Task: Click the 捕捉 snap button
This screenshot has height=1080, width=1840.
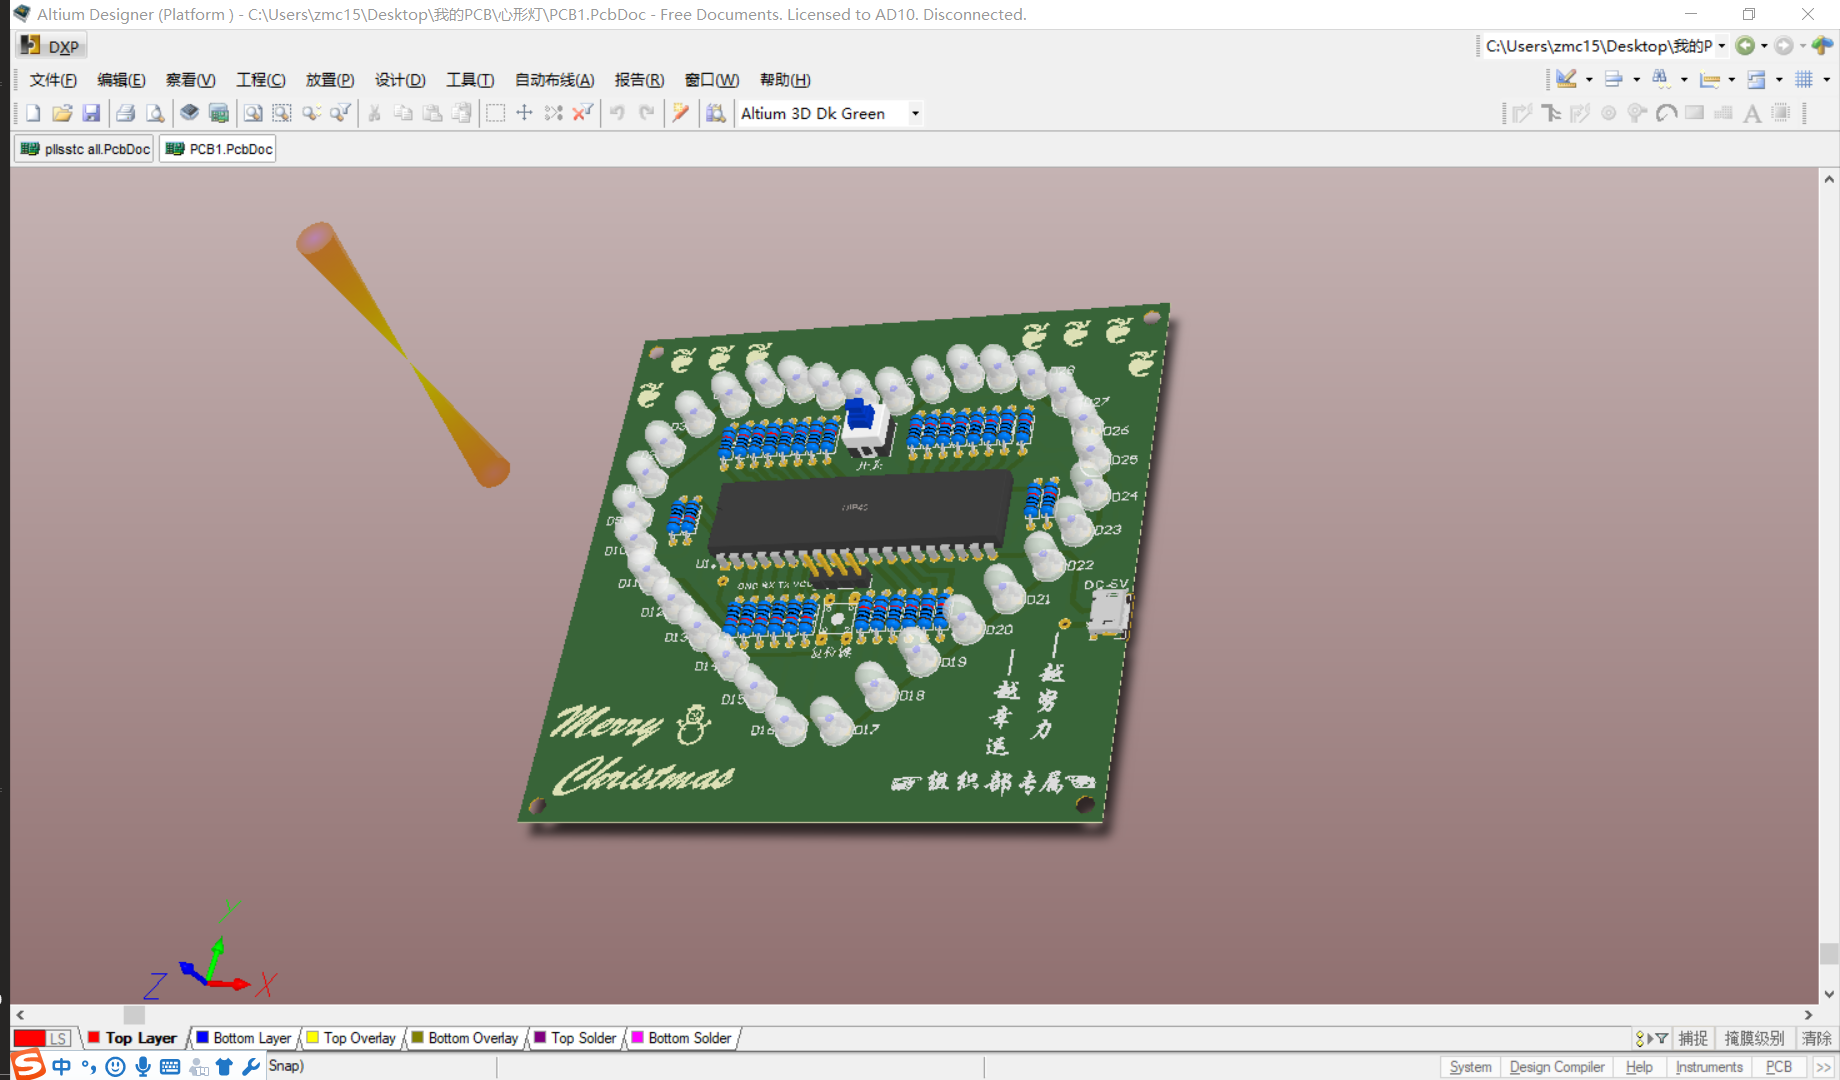Action: click(1693, 1038)
